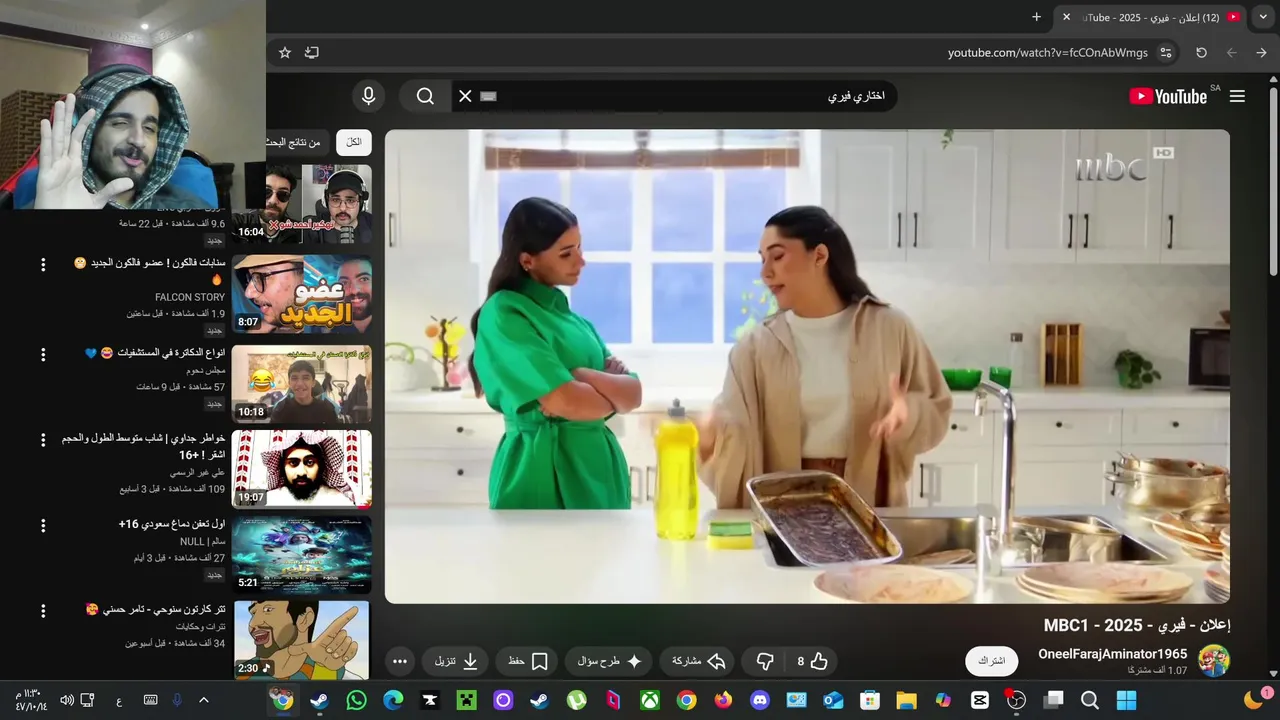Open options for تتر كارتون سنوحي video

pyautogui.click(x=43, y=611)
